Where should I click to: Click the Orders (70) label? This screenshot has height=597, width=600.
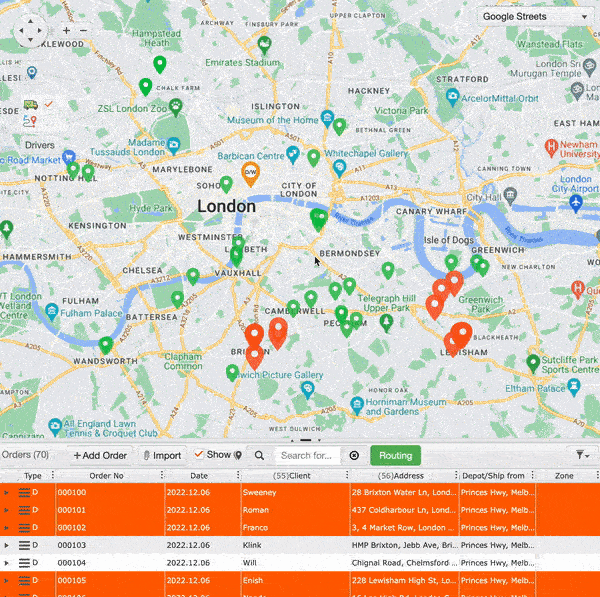point(25,455)
